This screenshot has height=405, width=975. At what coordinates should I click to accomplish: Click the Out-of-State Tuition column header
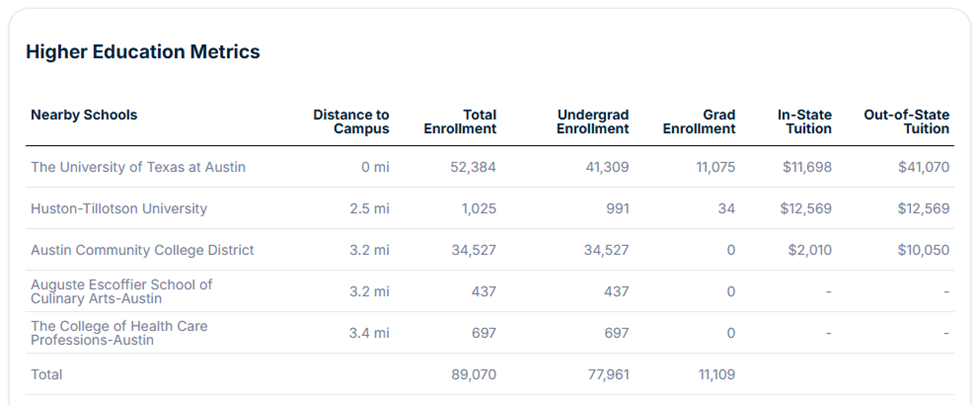tap(907, 122)
